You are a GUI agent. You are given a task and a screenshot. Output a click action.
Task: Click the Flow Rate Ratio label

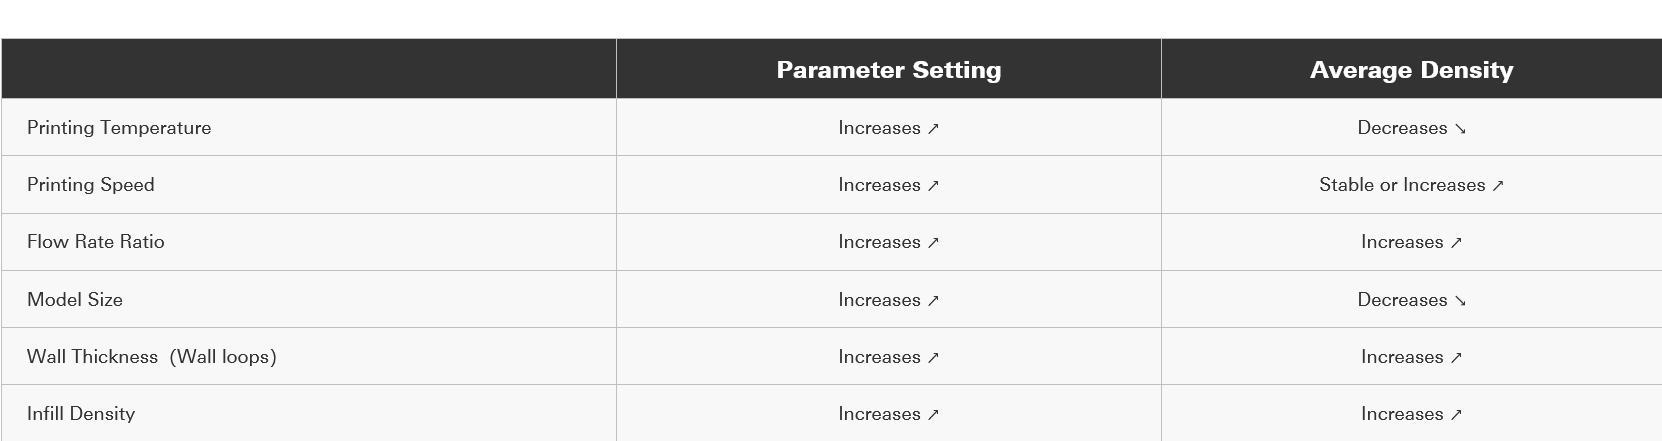[96, 242]
